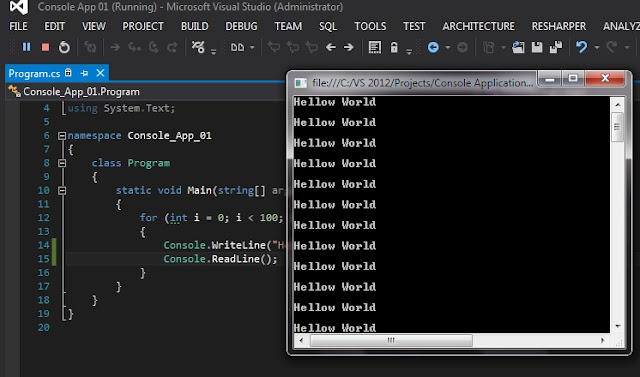The width and height of the screenshot is (640, 377).
Task: Restart the debugging session
Action: tap(64, 47)
